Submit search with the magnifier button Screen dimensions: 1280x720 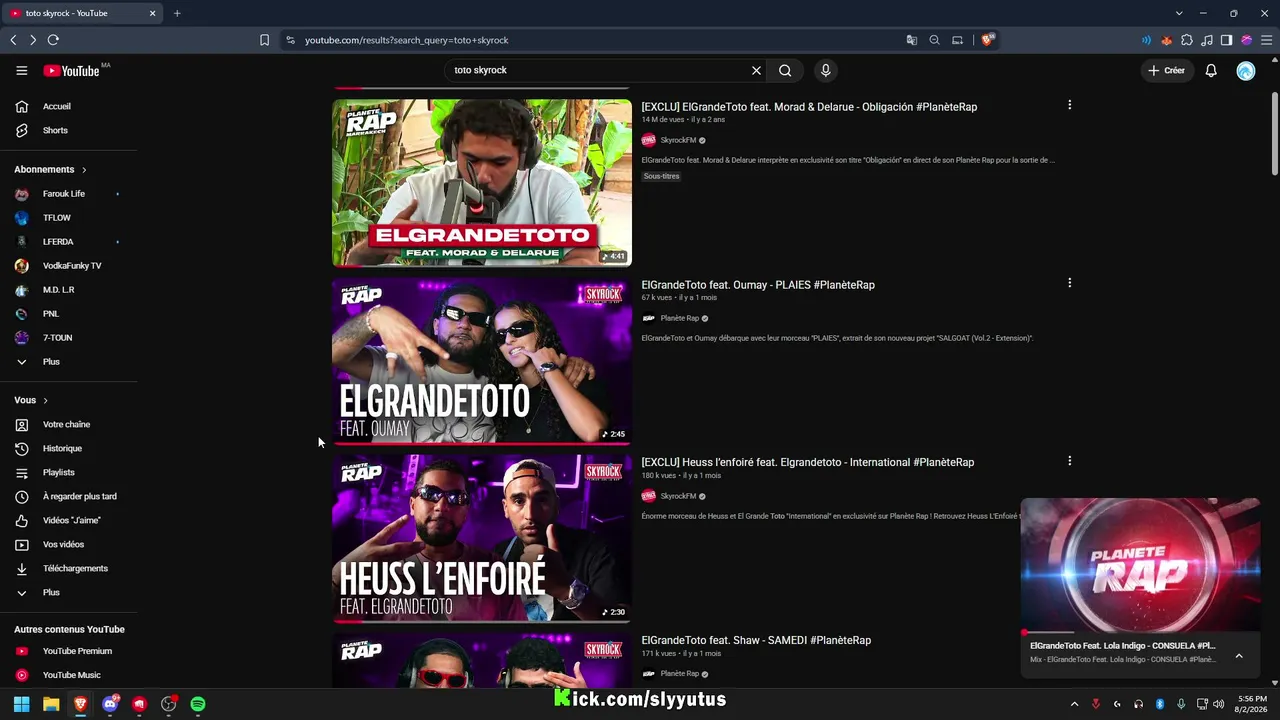click(785, 70)
